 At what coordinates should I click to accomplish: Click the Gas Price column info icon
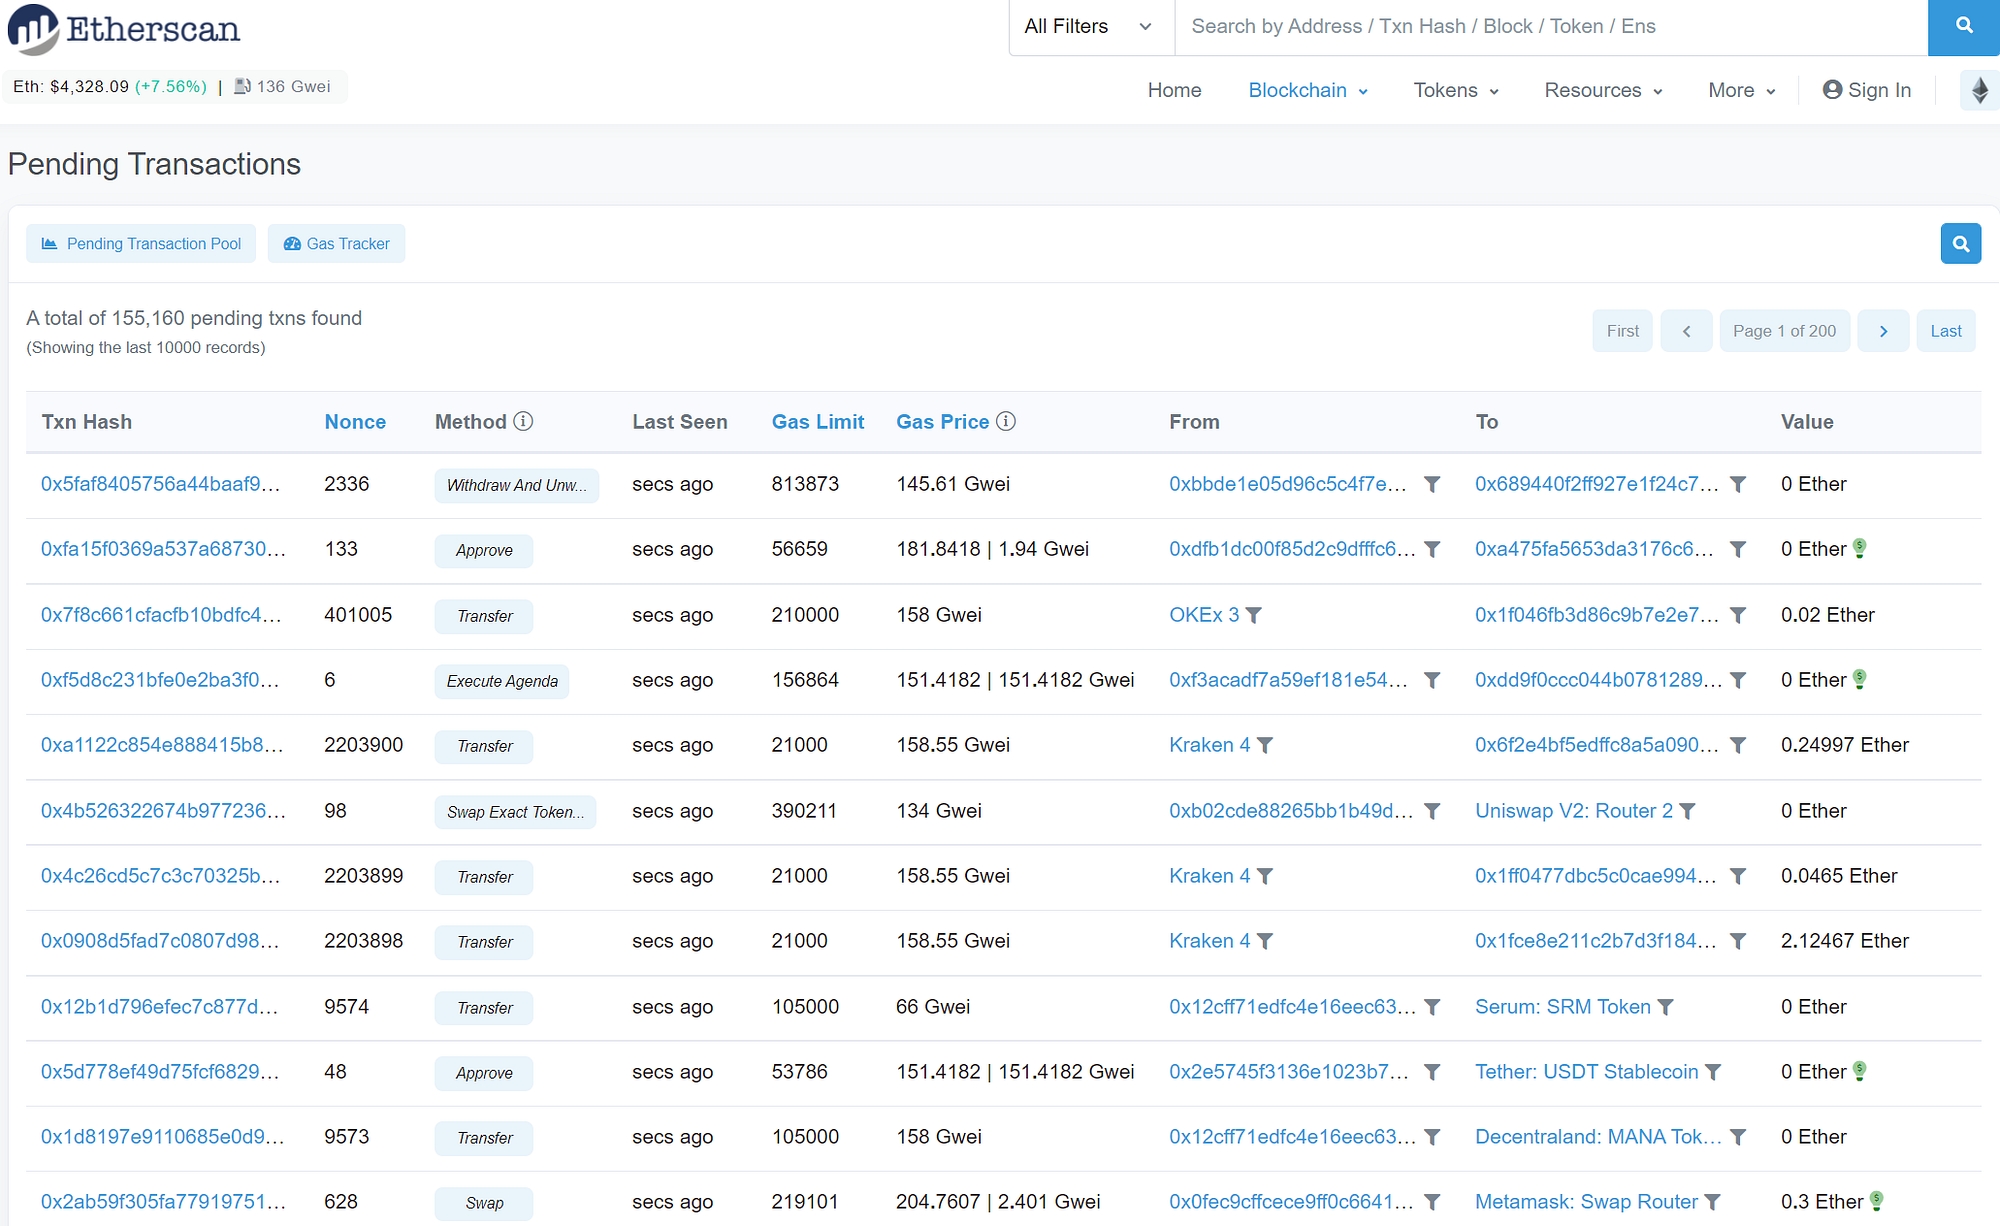coord(1006,421)
